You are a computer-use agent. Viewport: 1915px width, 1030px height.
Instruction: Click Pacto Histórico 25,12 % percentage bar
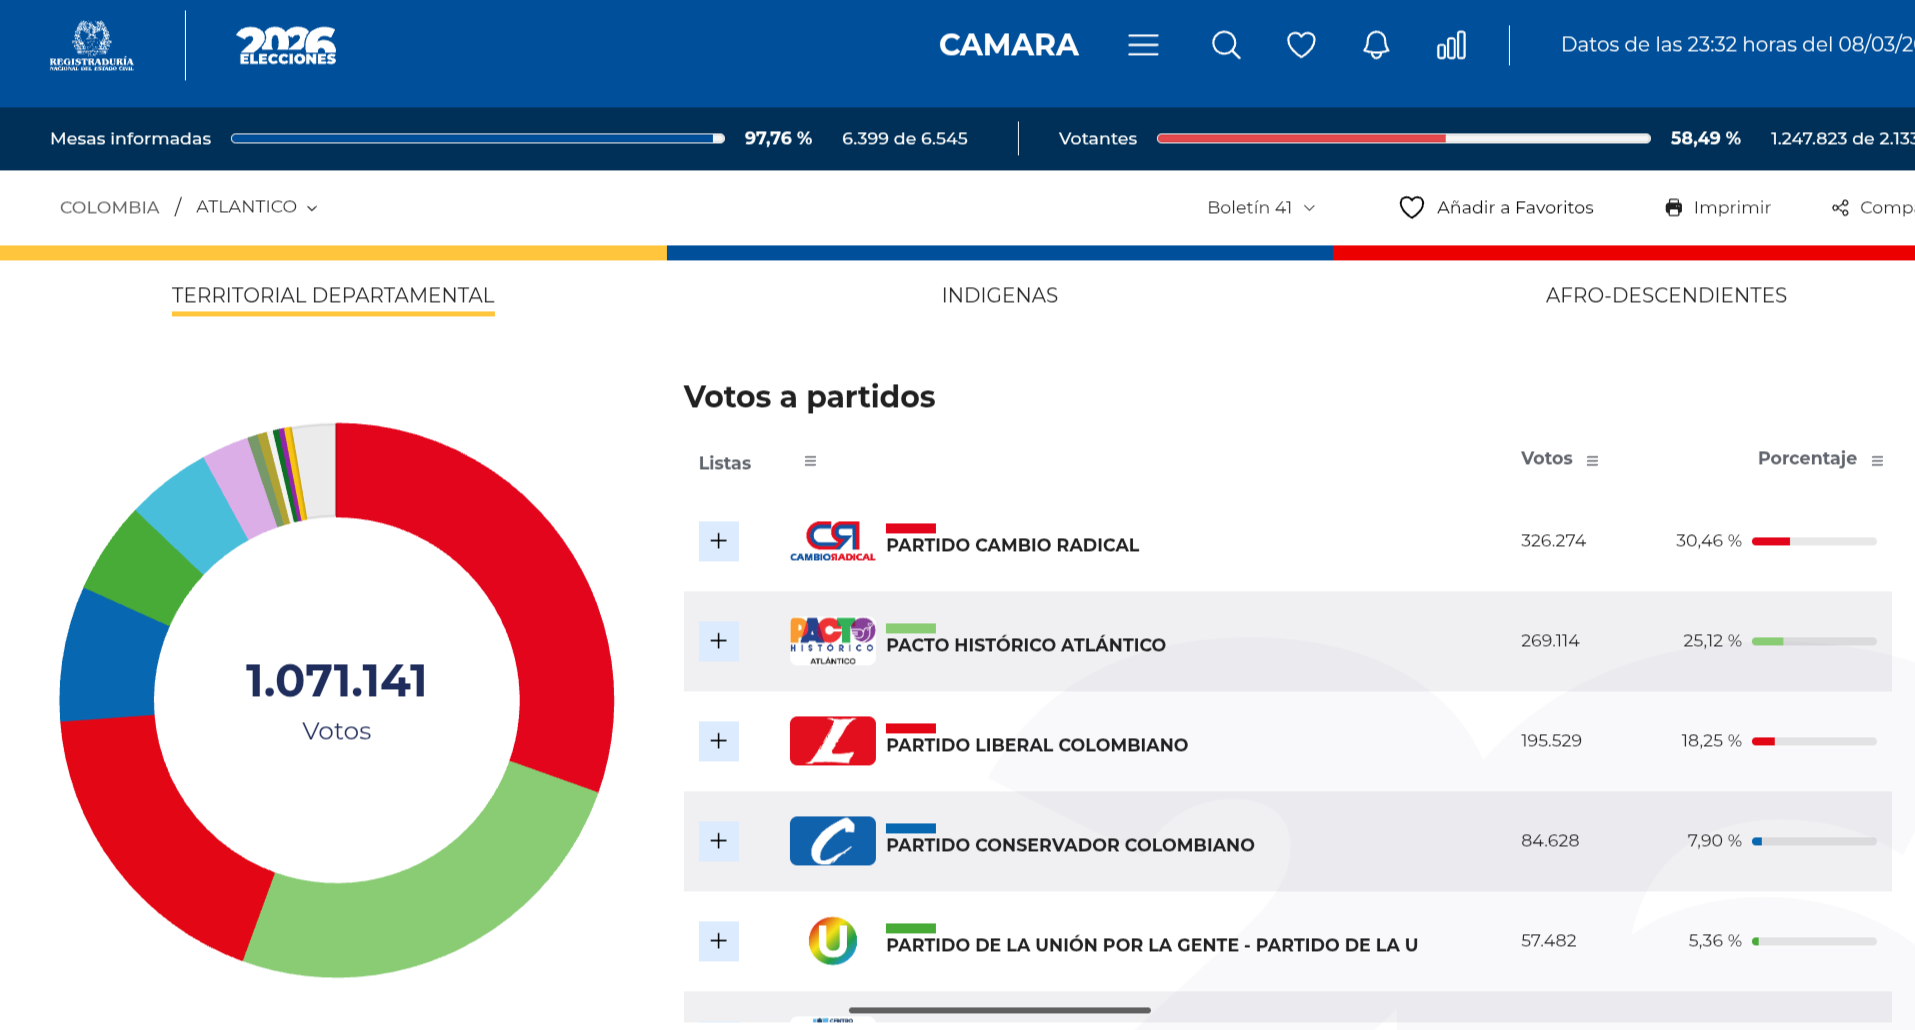(x=1814, y=641)
